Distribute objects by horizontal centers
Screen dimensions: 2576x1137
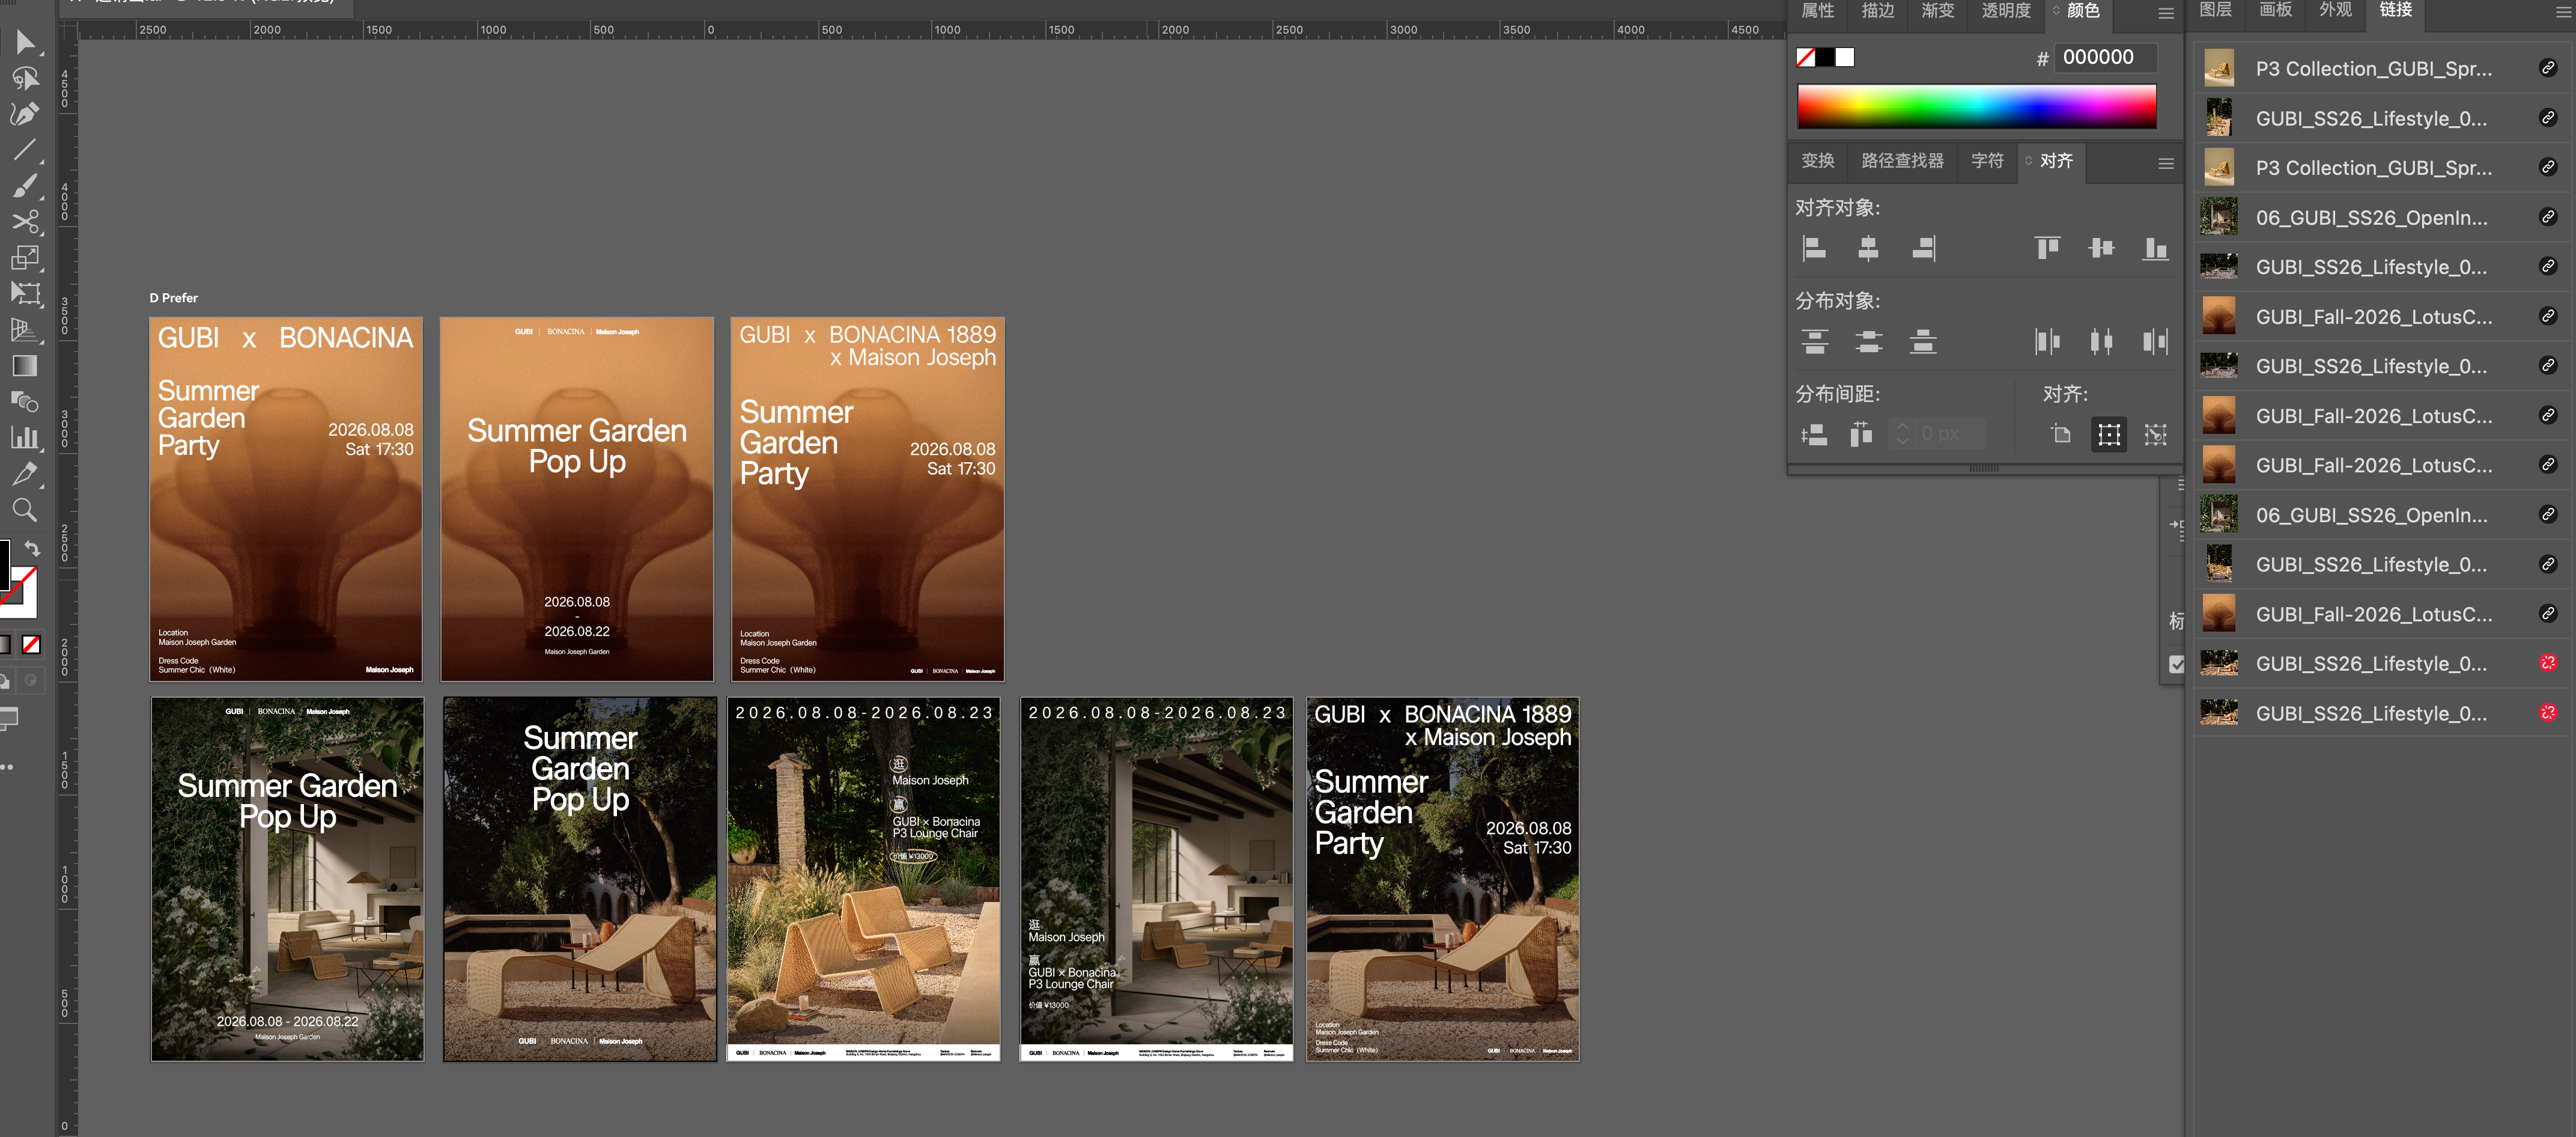click(x=2101, y=342)
